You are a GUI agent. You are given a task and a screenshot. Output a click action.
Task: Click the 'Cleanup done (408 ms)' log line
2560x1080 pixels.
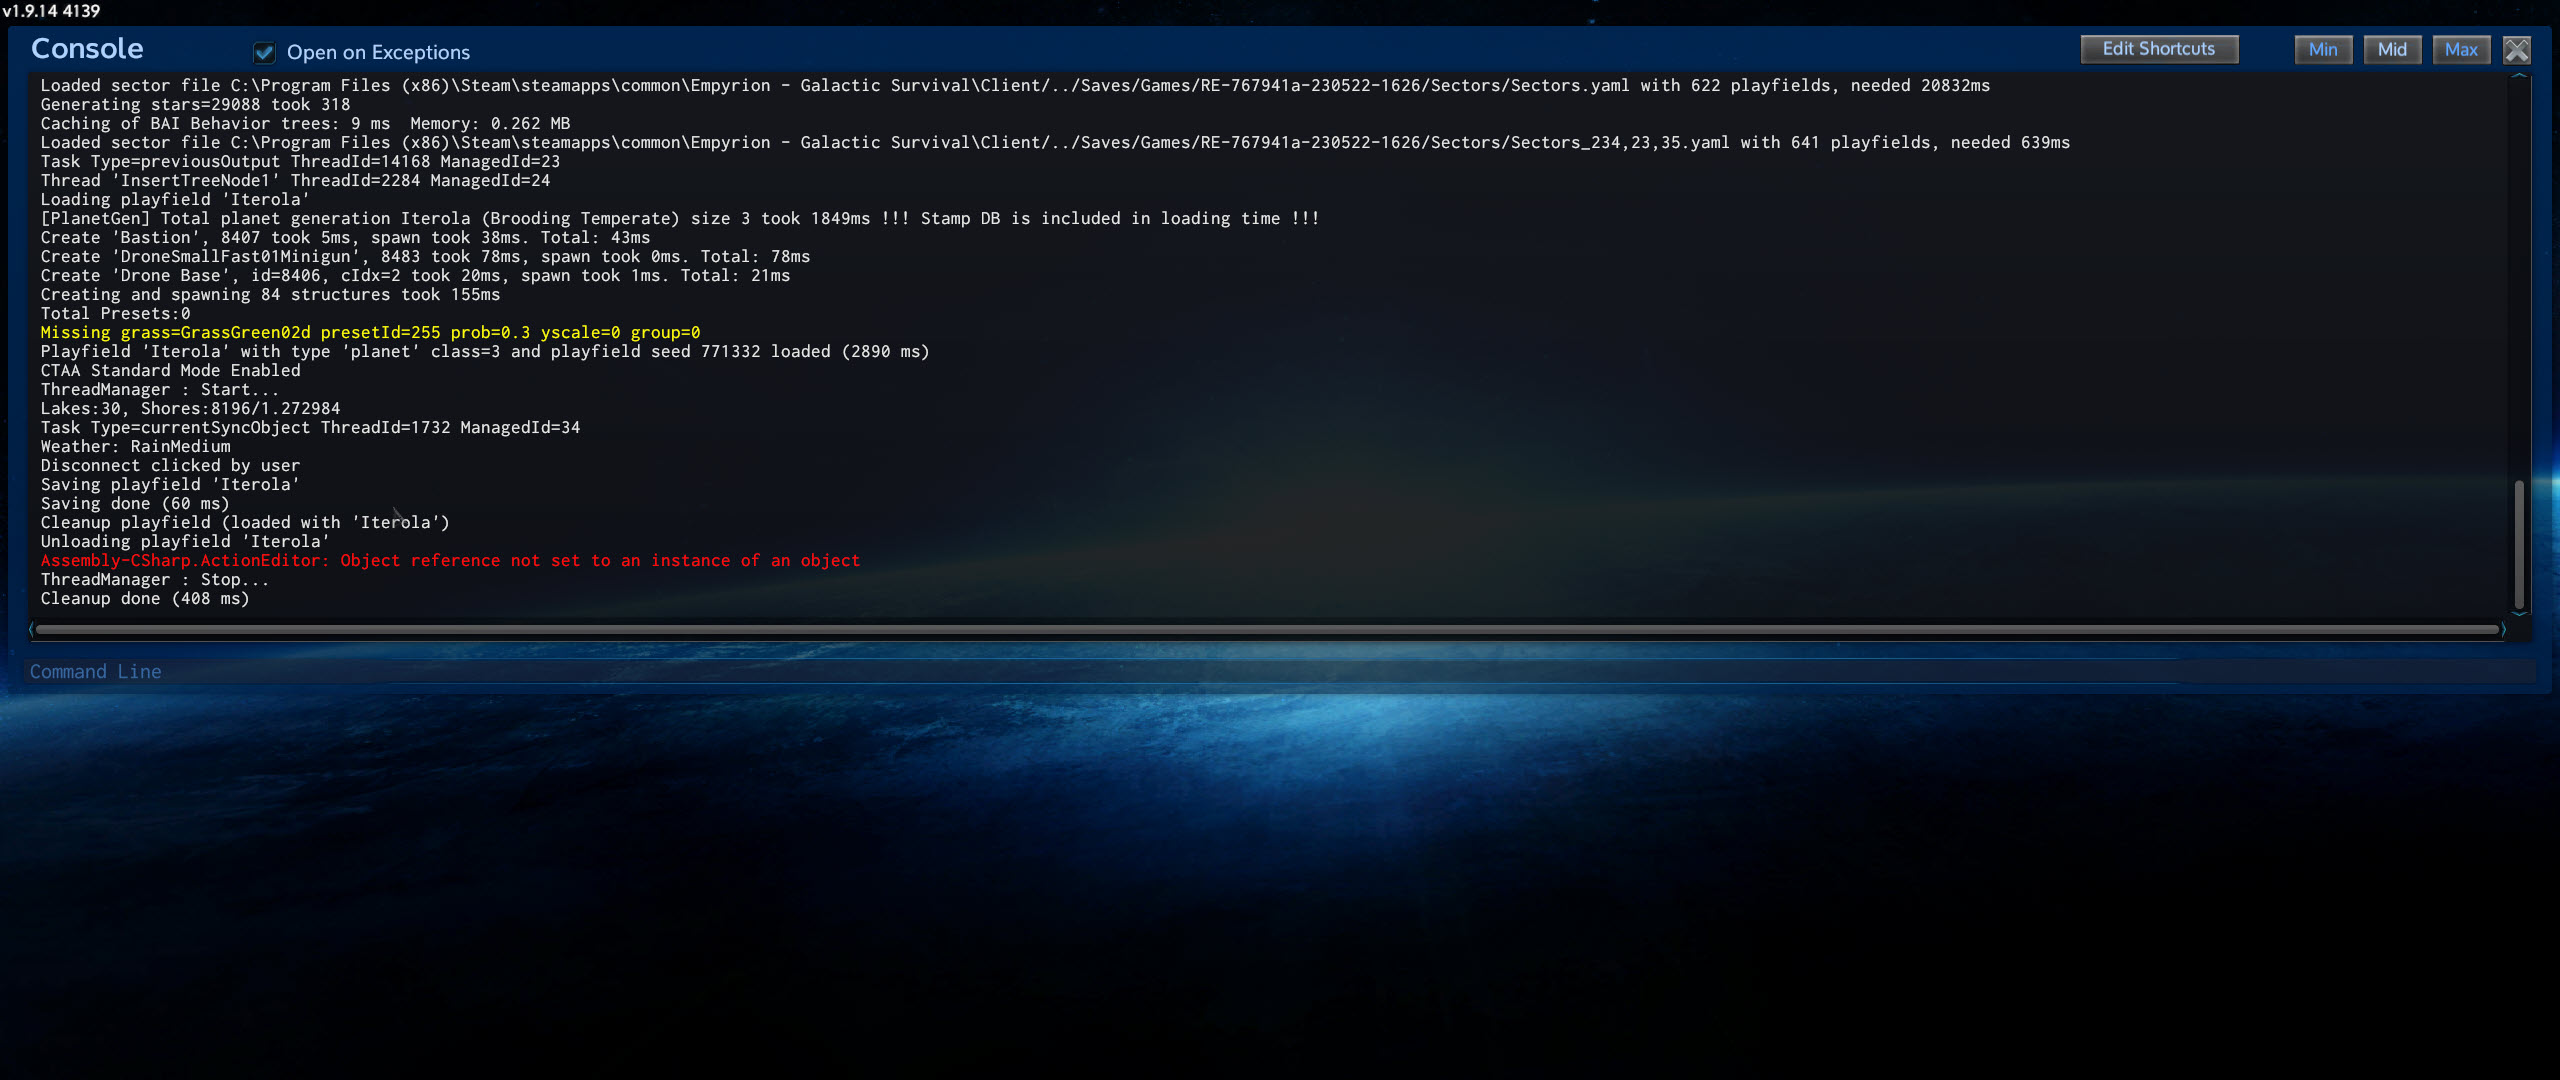point(145,599)
